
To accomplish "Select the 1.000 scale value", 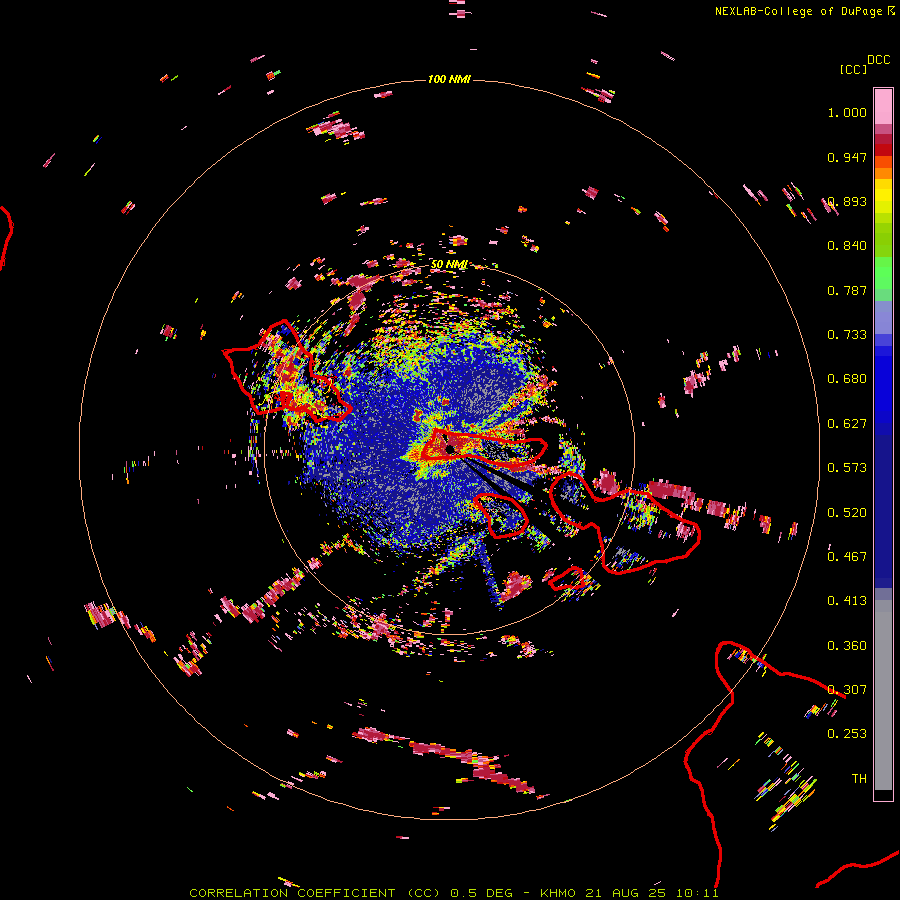I will [x=847, y=113].
